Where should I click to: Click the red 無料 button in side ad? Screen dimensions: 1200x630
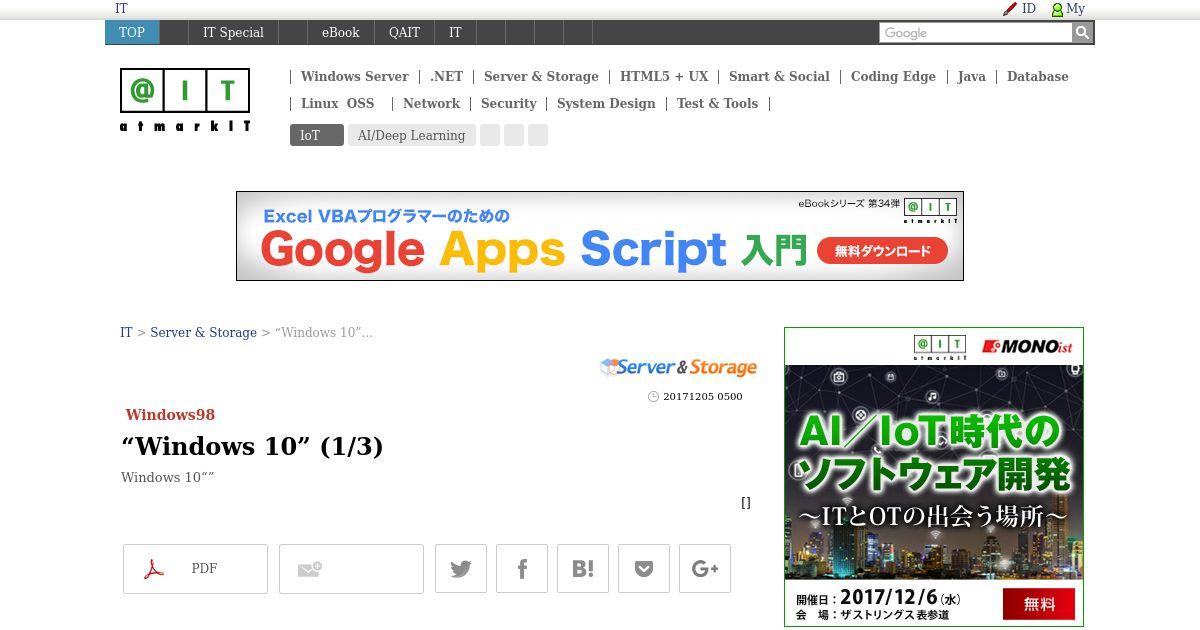(1039, 604)
